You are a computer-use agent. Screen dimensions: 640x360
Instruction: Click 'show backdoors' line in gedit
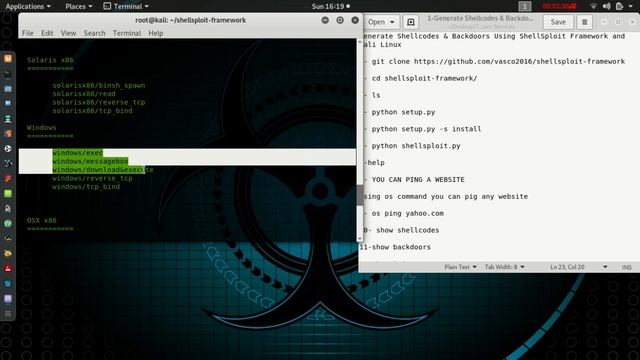point(401,247)
